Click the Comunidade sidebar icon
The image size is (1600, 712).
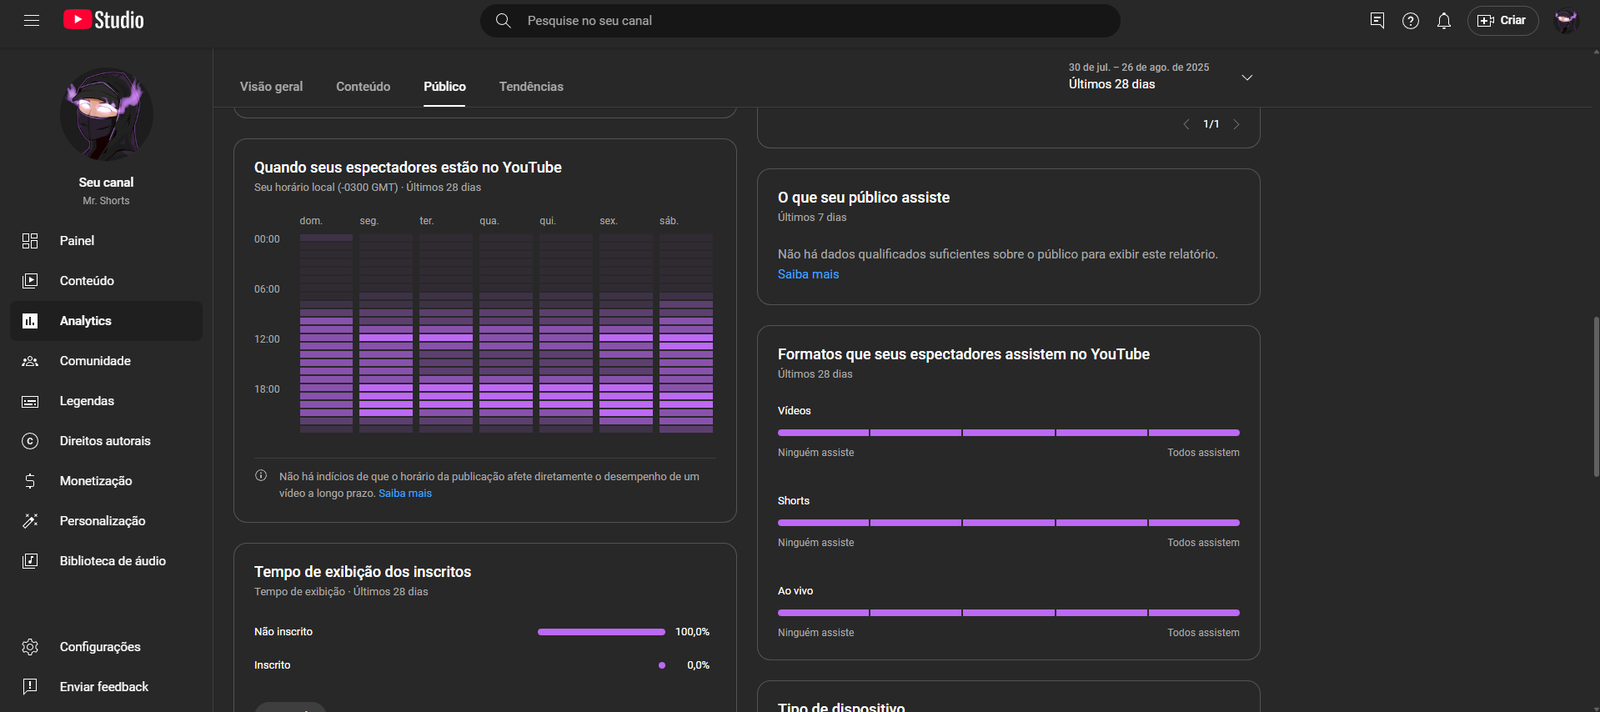30,361
